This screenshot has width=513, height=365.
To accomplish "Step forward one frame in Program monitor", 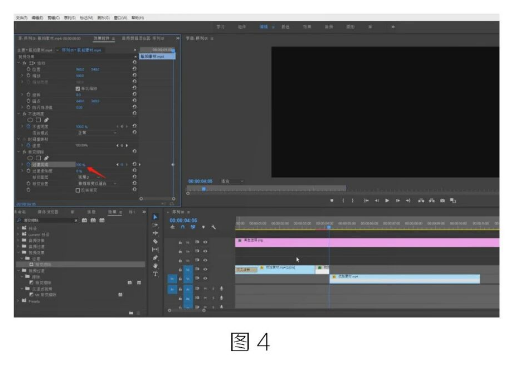I will [x=398, y=201].
